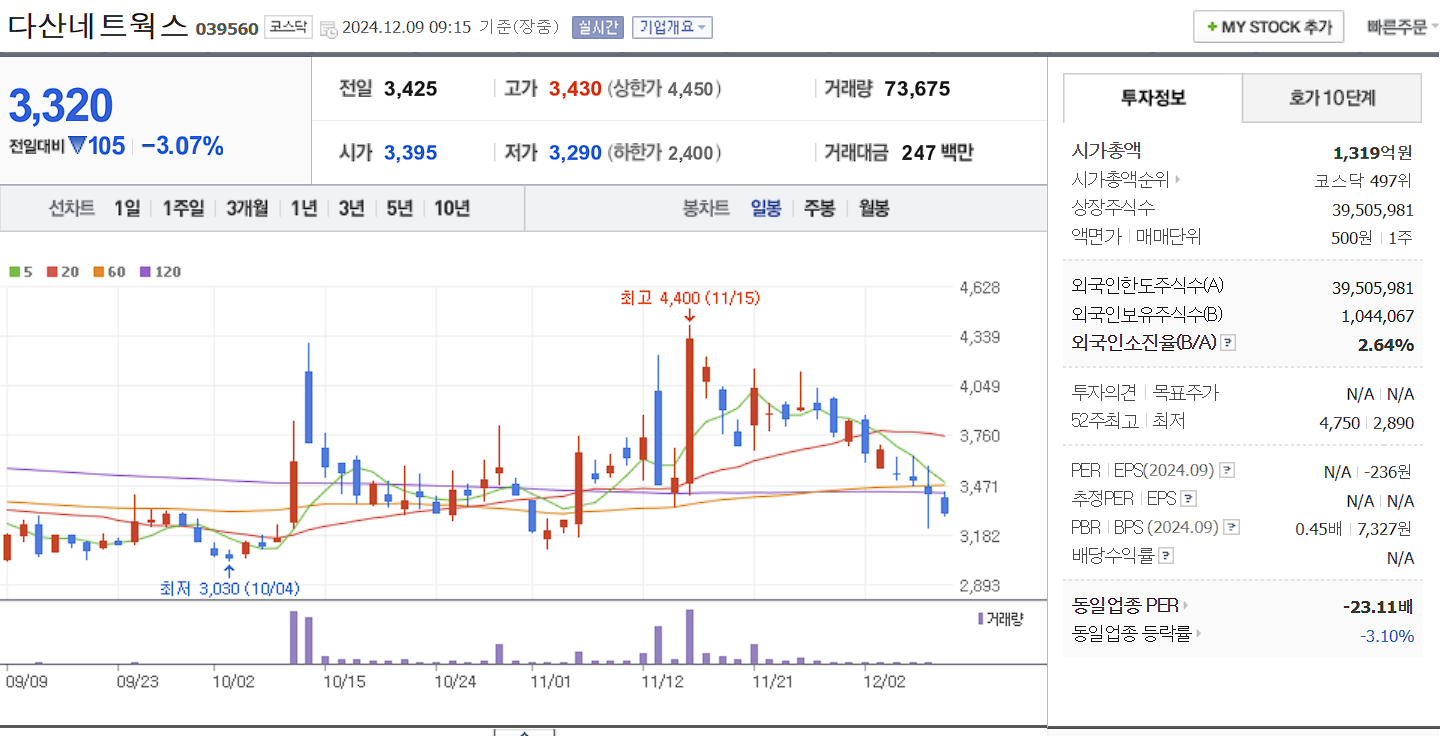Click the 저가 value 3,290
Screen dimensions: 1449x736
click(x=575, y=153)
